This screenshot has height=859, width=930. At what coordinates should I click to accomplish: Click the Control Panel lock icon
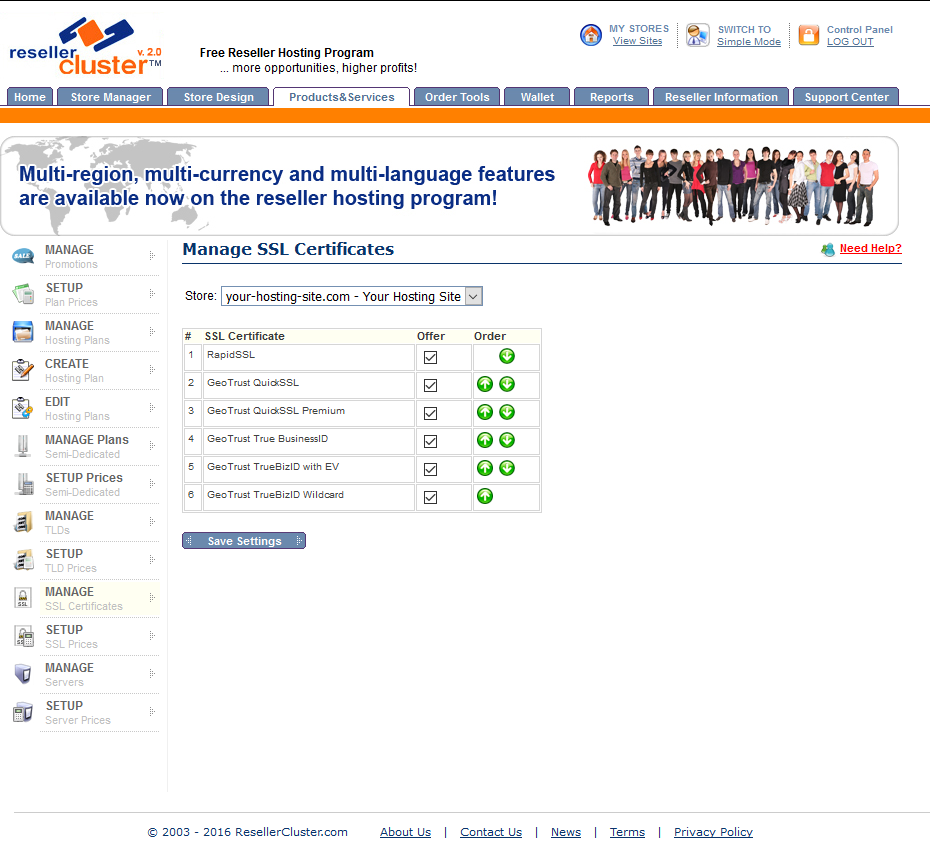point(808,35)
